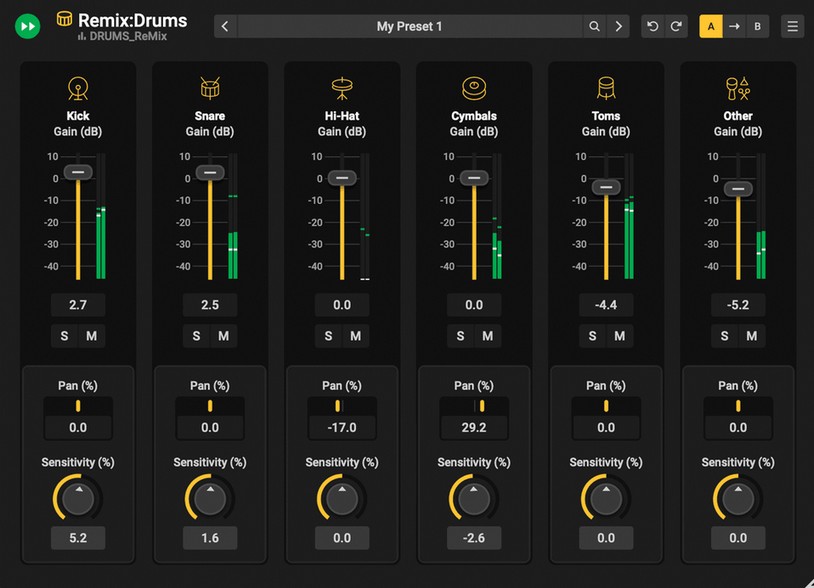
Task: Solo the Hi-Hat channel
Action: tap(328, 336)
